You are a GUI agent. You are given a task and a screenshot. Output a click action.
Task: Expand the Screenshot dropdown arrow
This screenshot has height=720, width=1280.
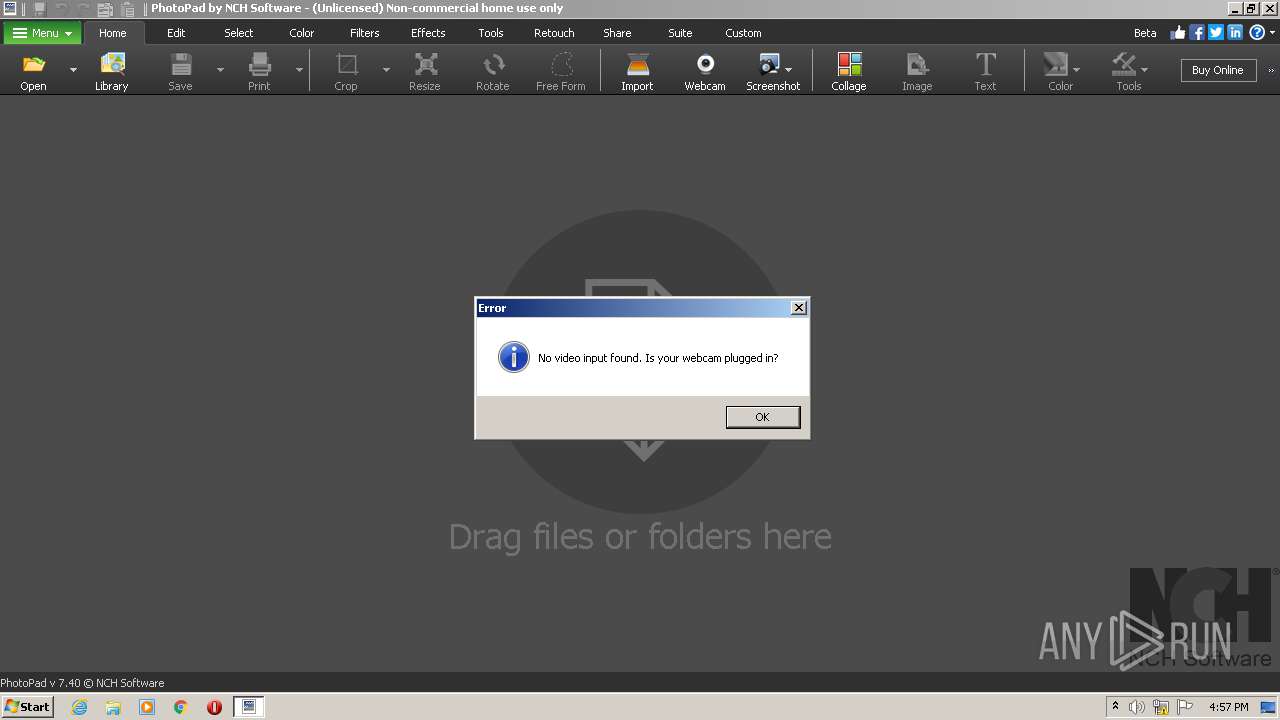[789, 69]
